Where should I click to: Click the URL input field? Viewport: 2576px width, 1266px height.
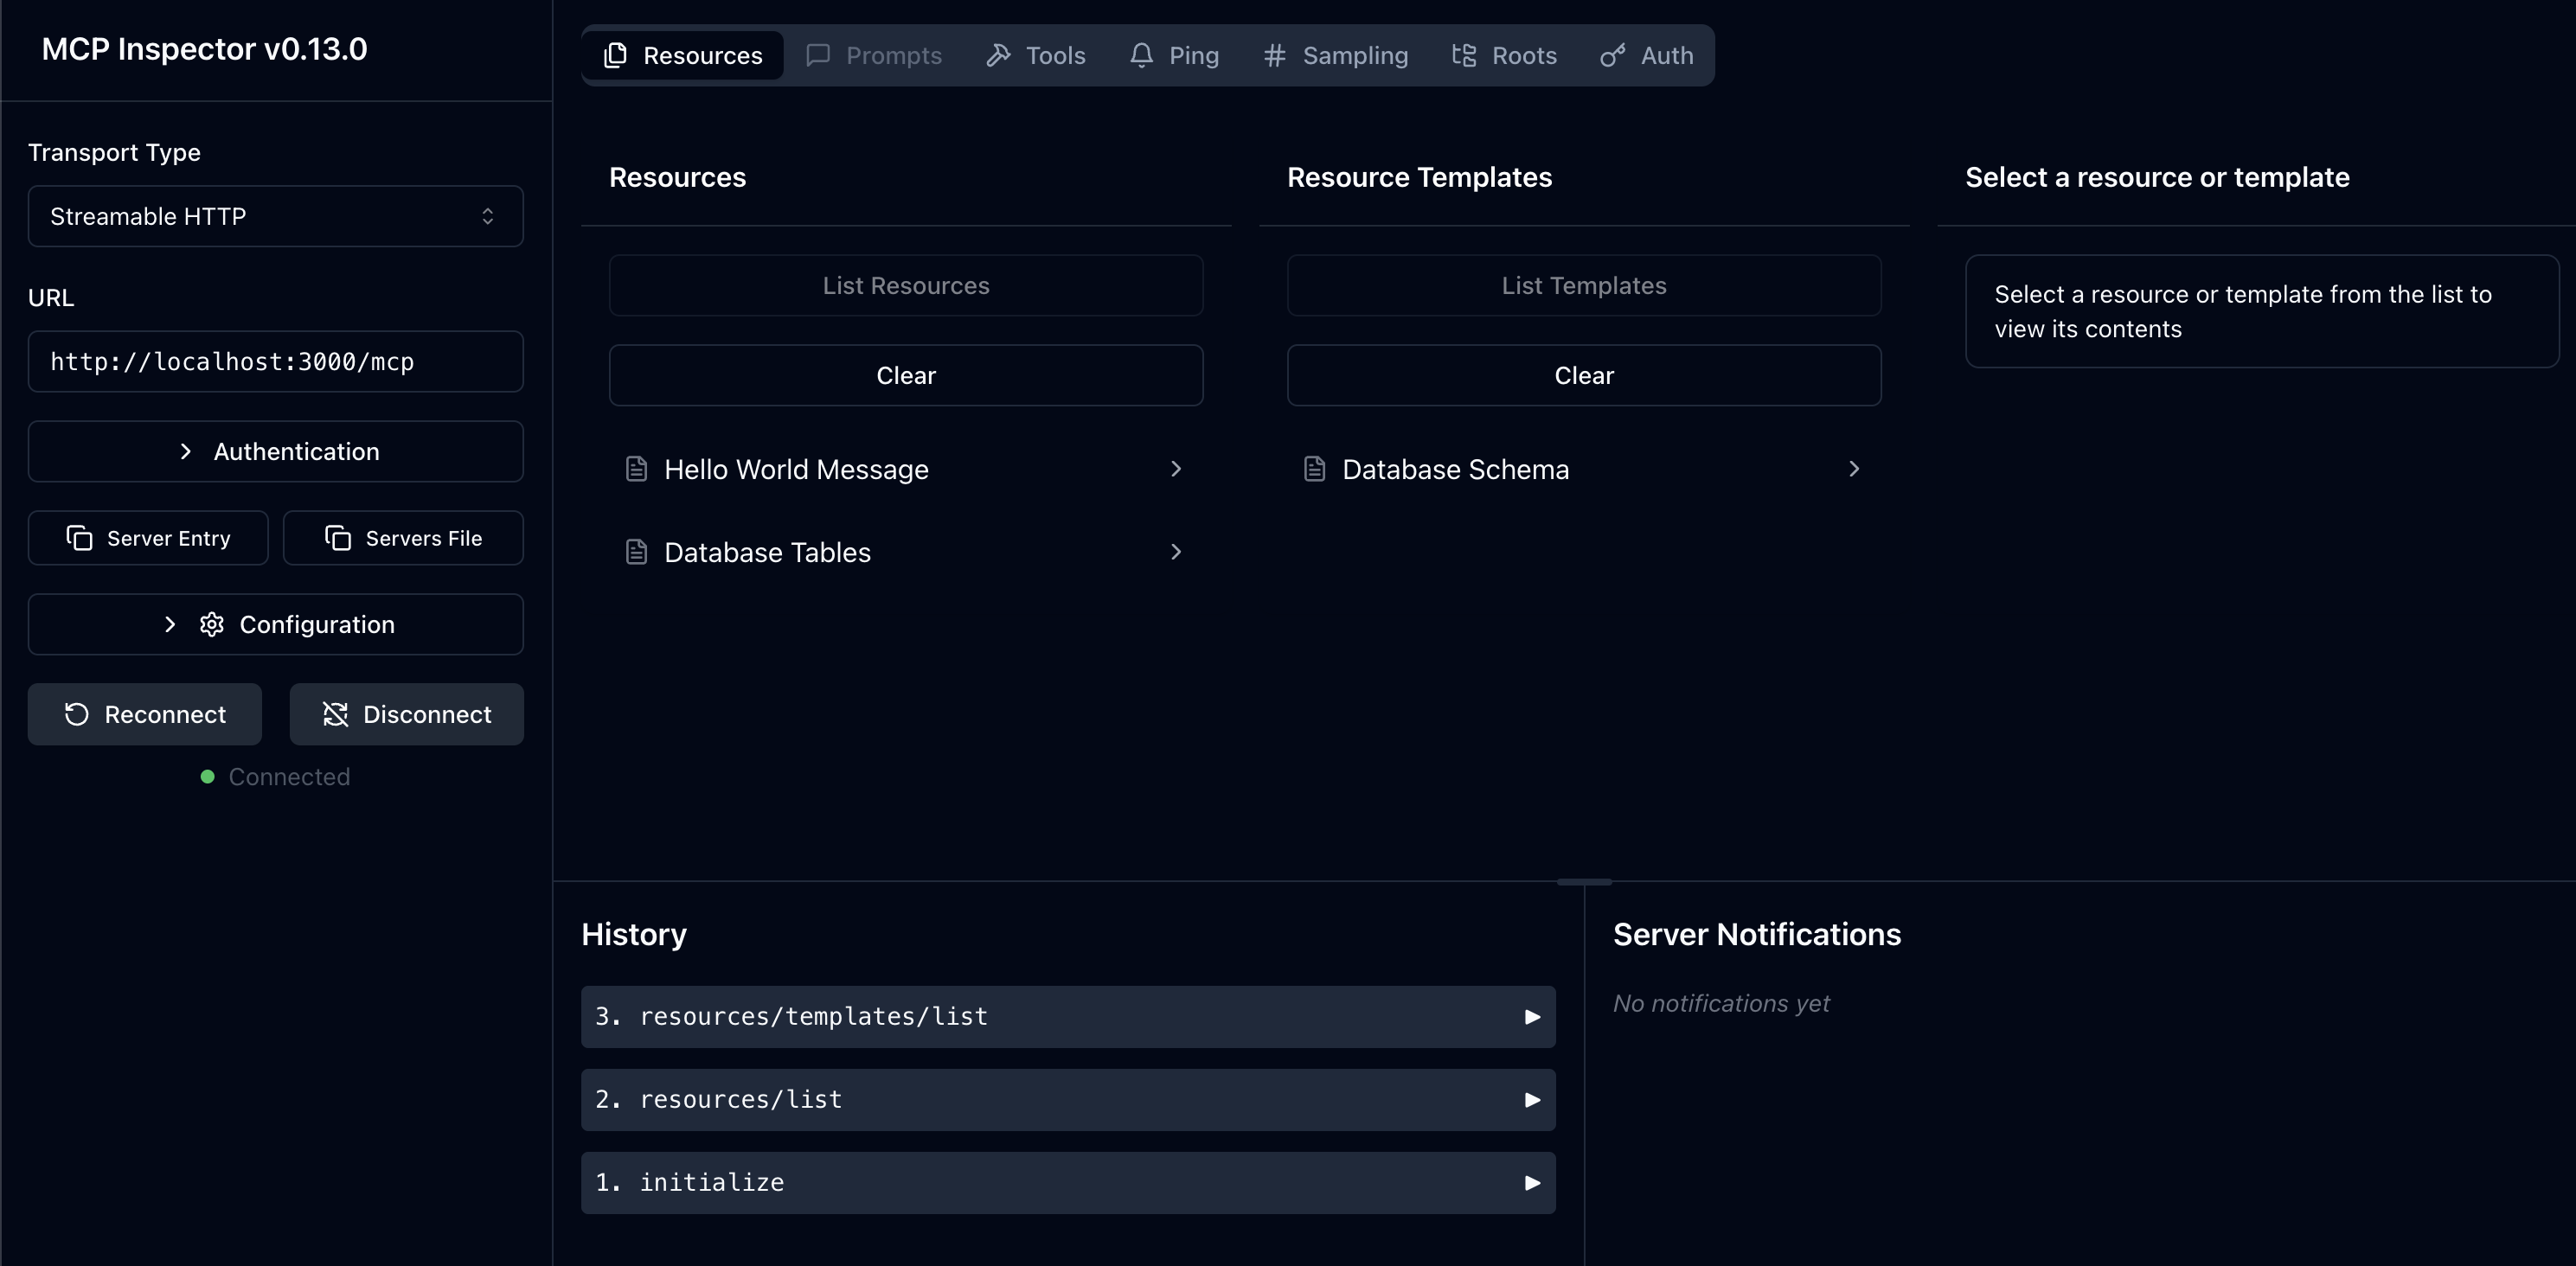pos(275,361)
